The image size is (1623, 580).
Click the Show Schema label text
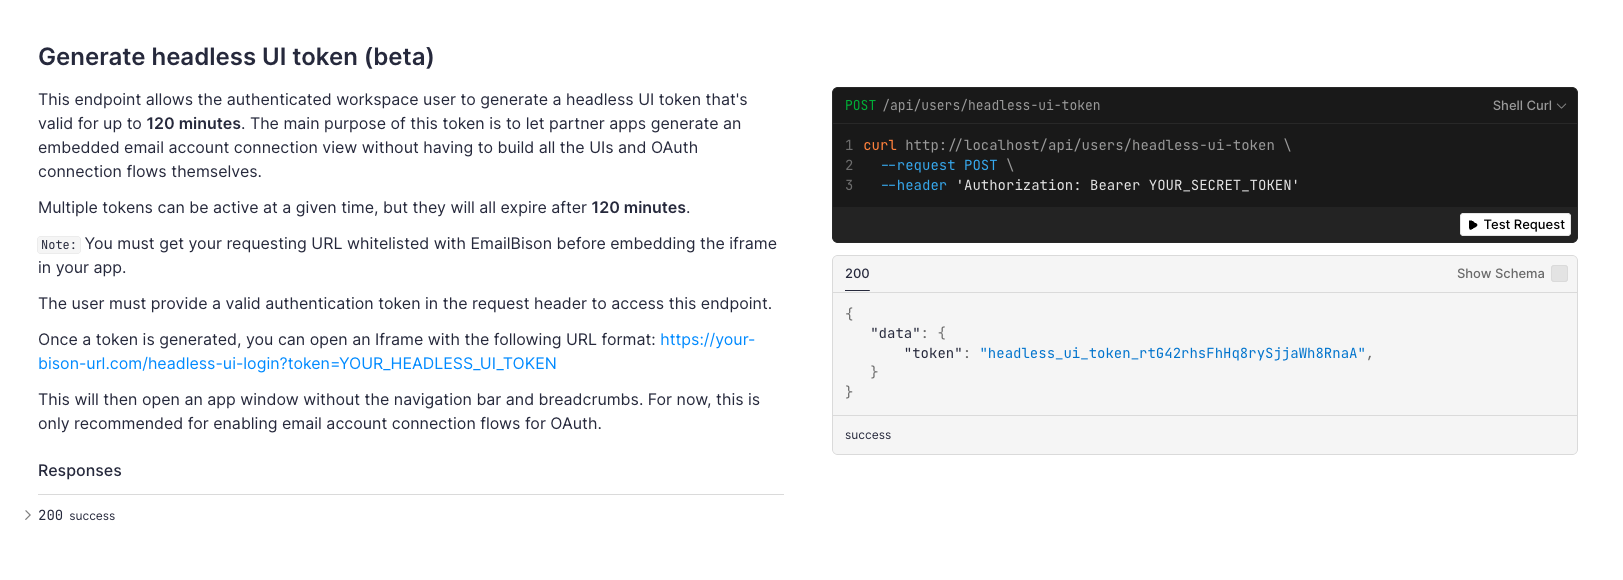(x=1500, y=273)
